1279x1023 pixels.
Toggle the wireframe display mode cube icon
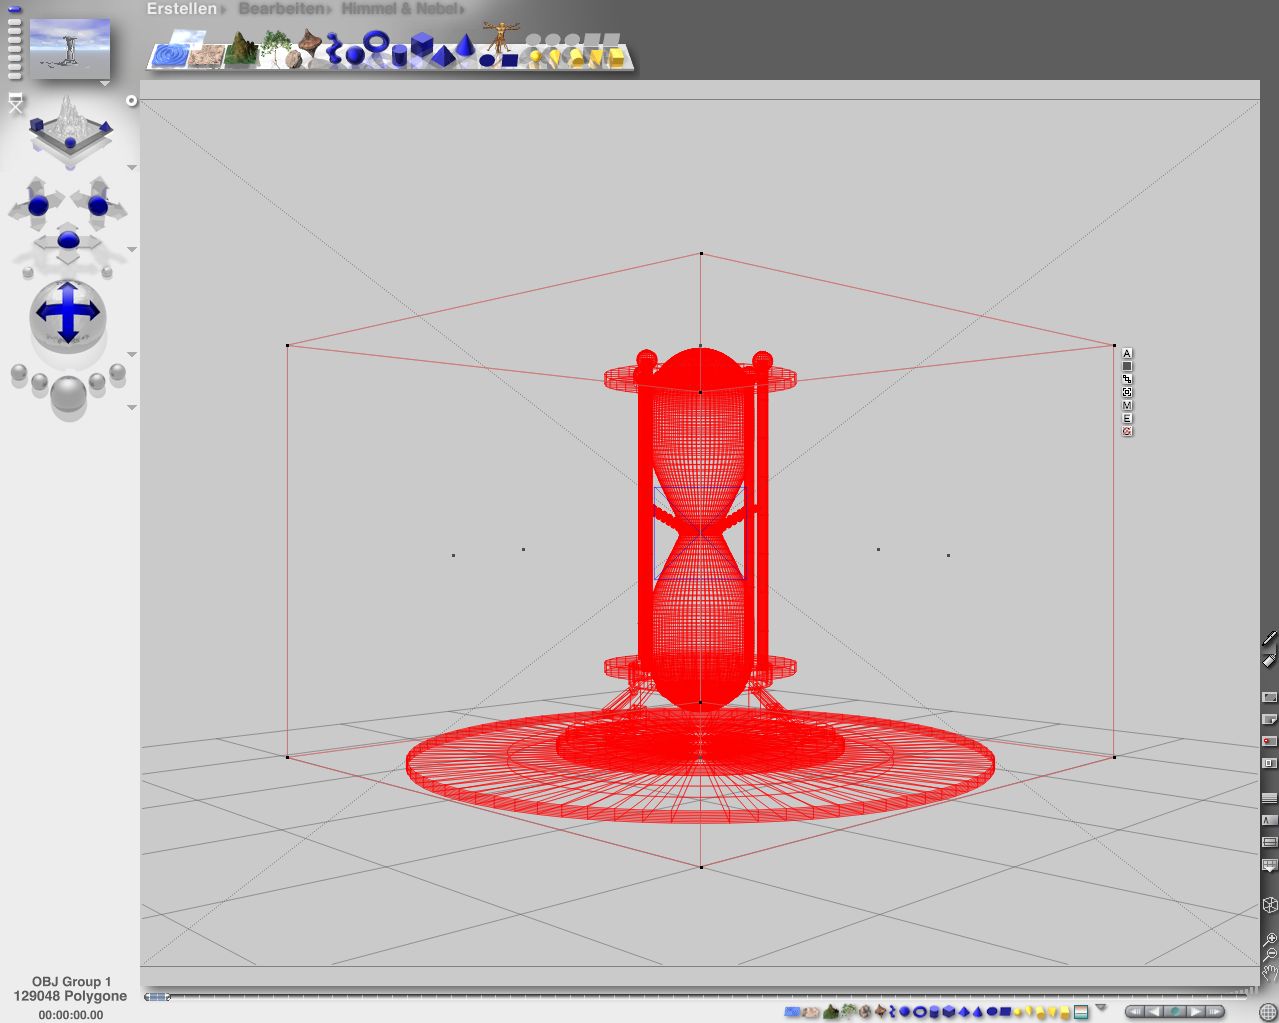click(1270, 905)
